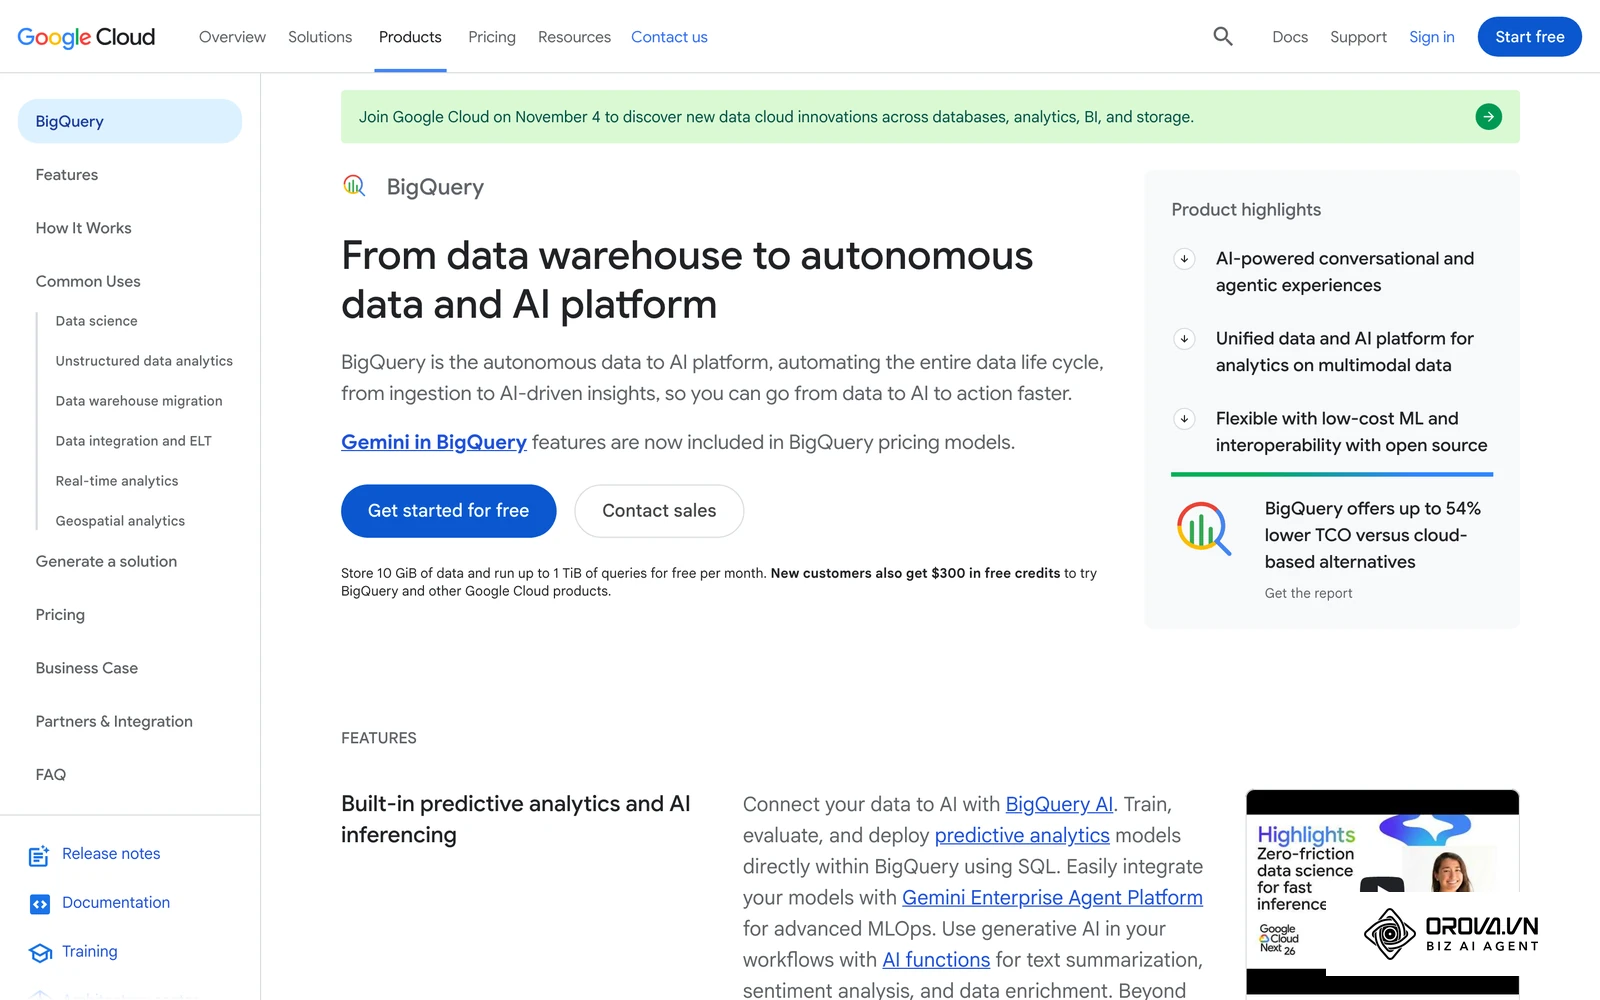Screen dimensions: 1600x1000
Task: Expand Flexible with low-cost ML highlight
Action: [x=1184, y=419]
